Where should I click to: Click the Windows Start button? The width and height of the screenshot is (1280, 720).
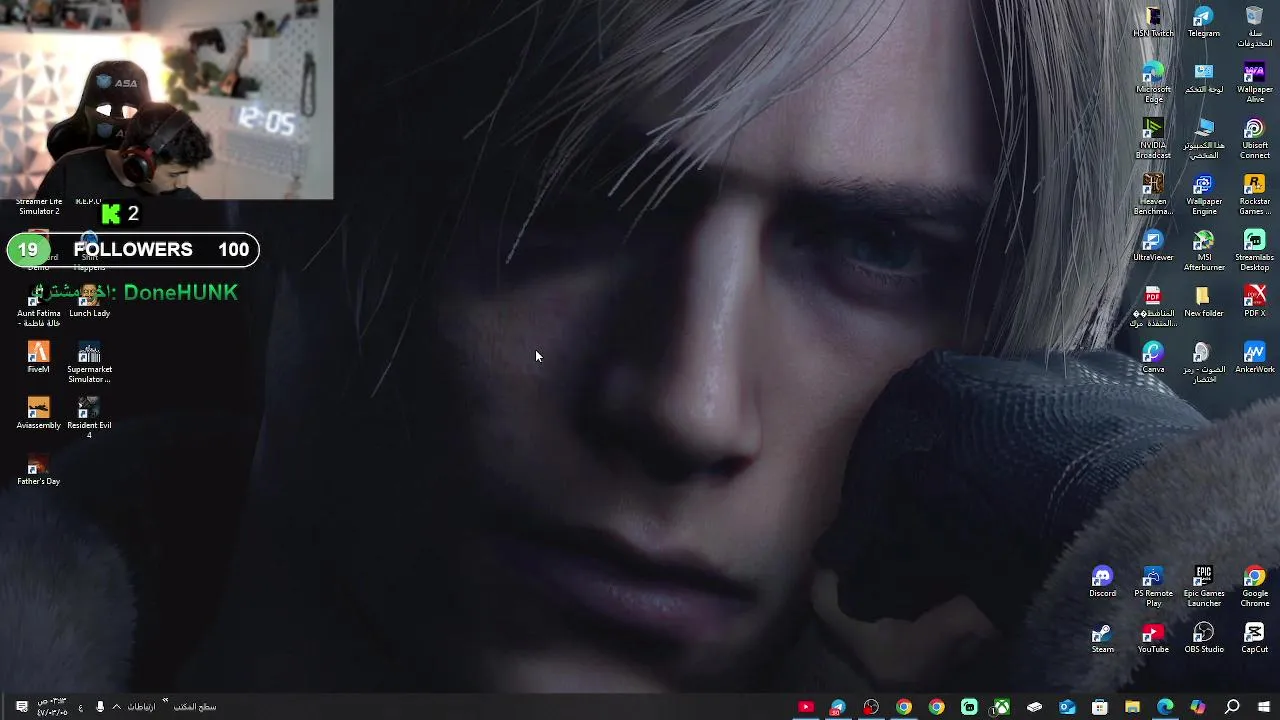coord(1264,707)
